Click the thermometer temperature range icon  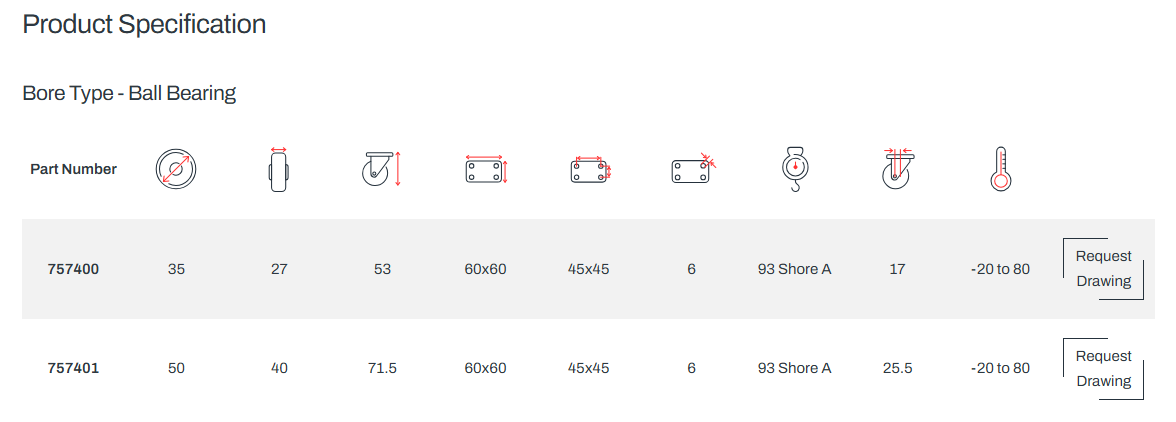pyautogui.click(x=1000, y=169)
